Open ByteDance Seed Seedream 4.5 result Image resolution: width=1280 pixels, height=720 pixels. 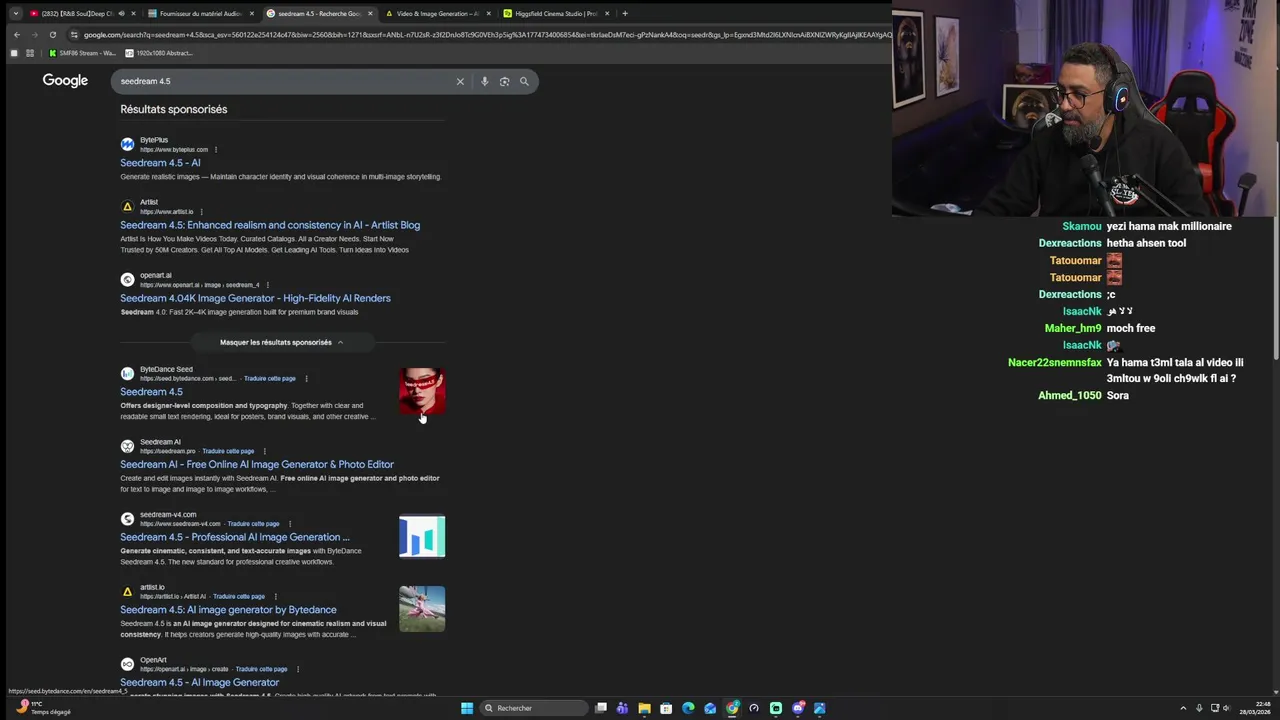151,392
